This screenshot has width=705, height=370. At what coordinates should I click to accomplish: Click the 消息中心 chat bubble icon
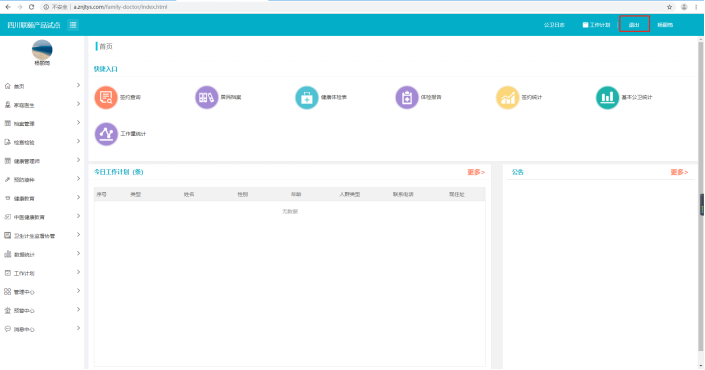click(8, 329)
